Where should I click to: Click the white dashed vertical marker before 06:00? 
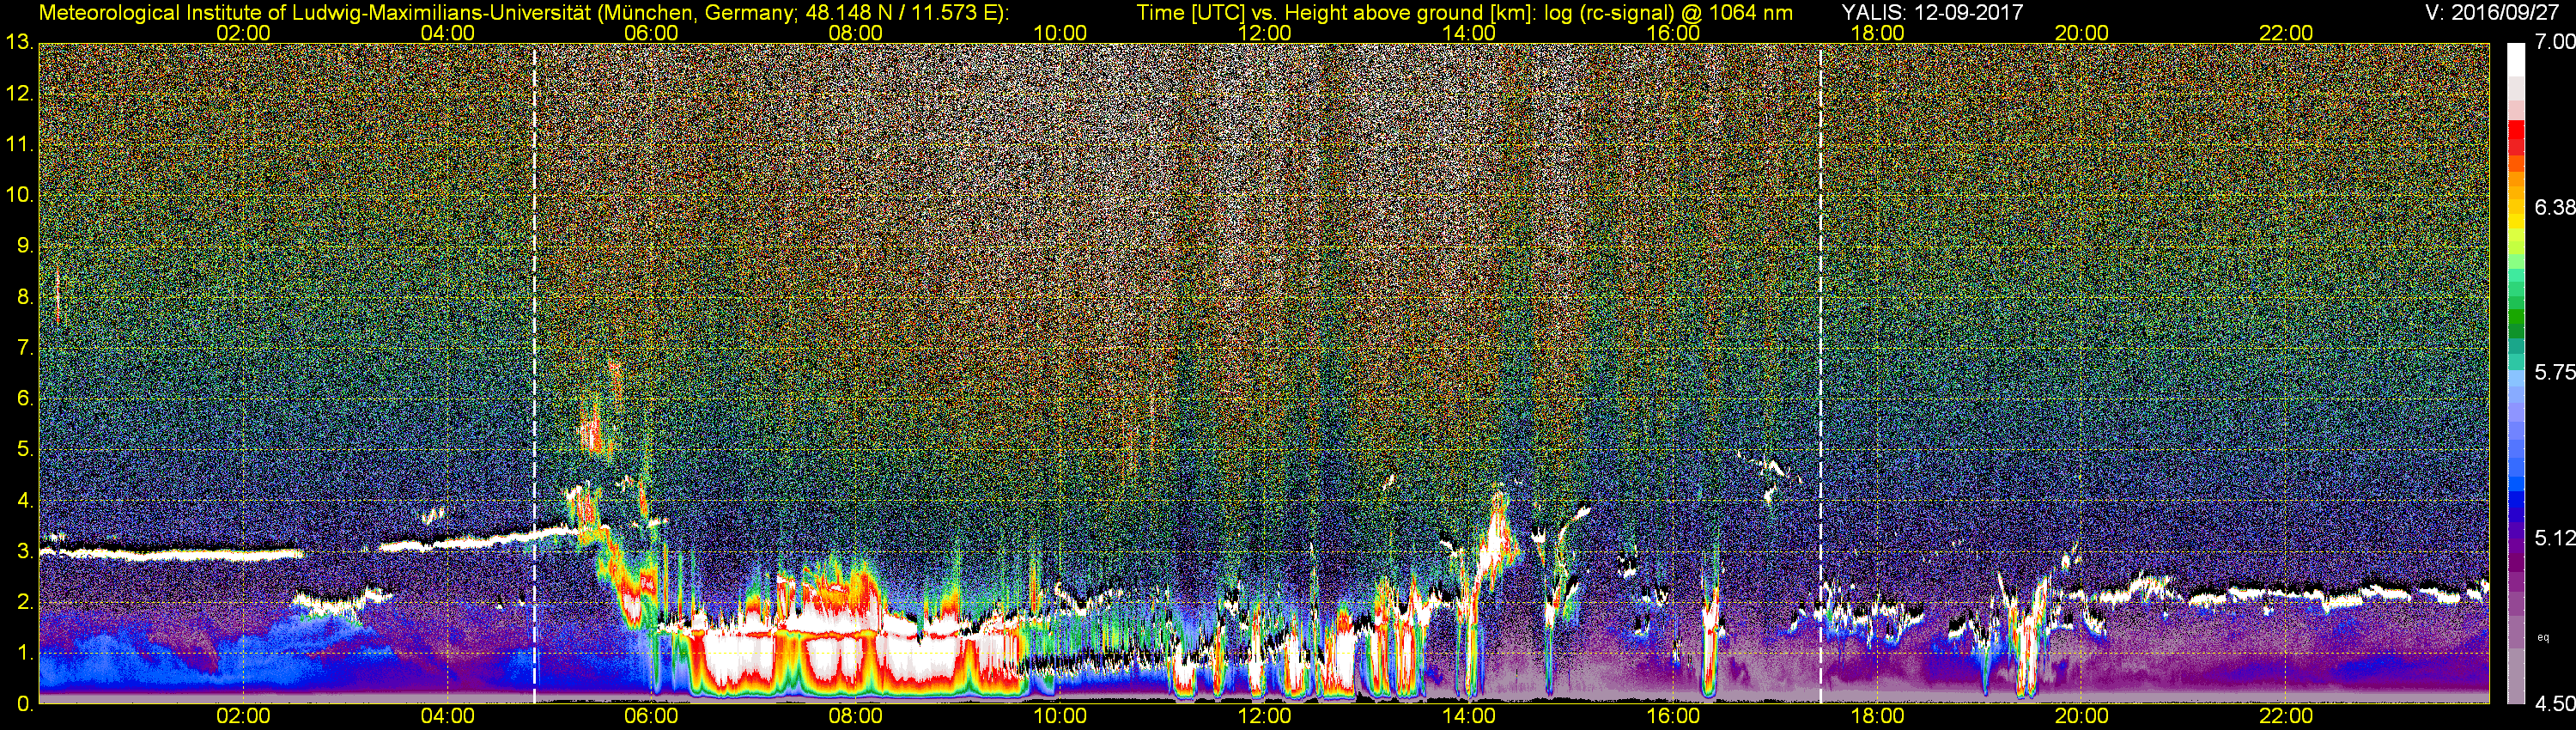pos(535,374)
